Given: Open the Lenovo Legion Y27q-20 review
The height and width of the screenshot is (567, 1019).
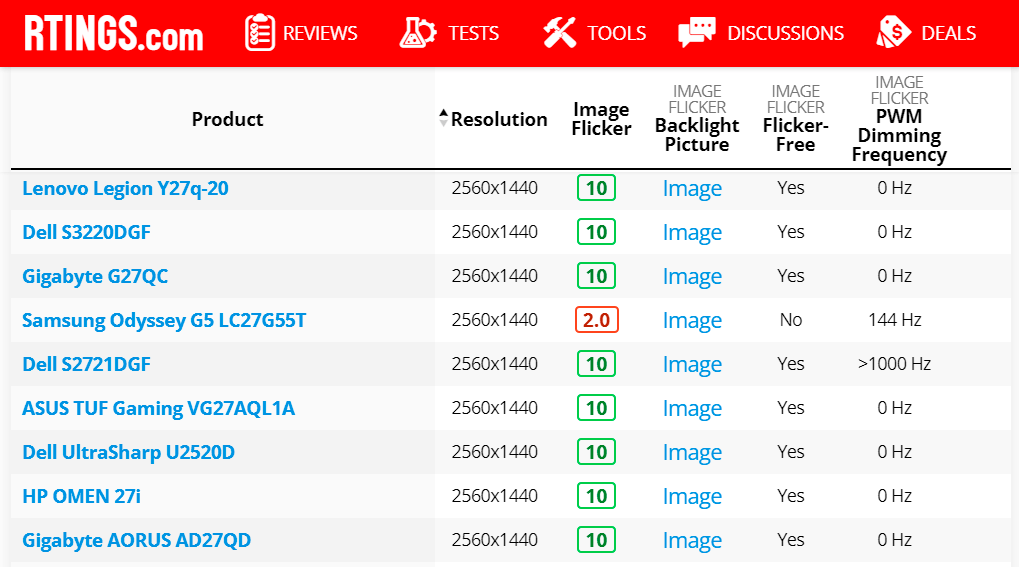Looking at the screenshot, I should click(125, 189).
